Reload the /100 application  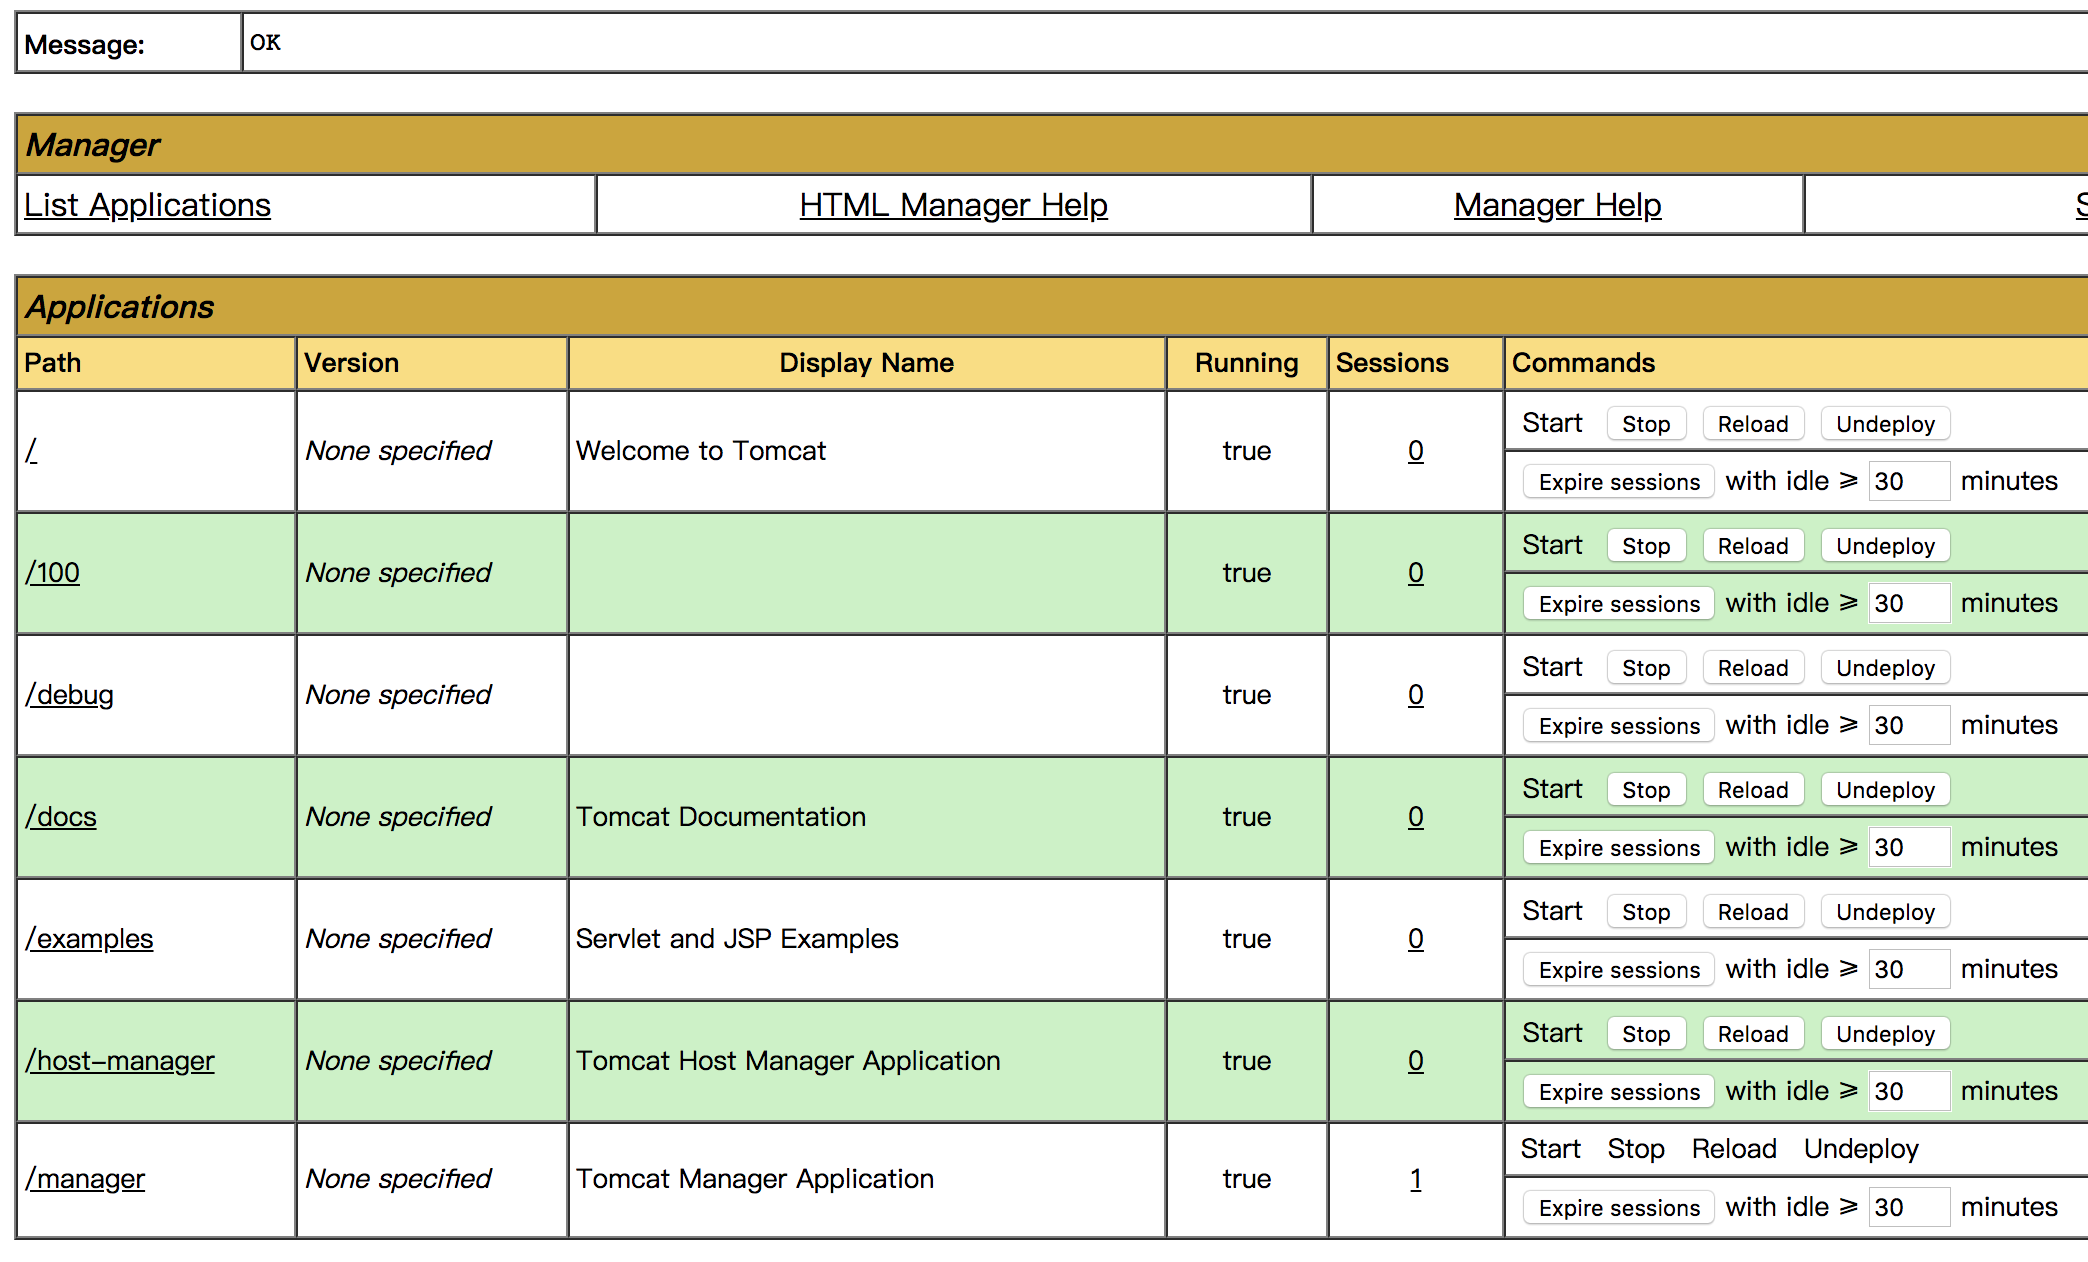[1752, 546]
